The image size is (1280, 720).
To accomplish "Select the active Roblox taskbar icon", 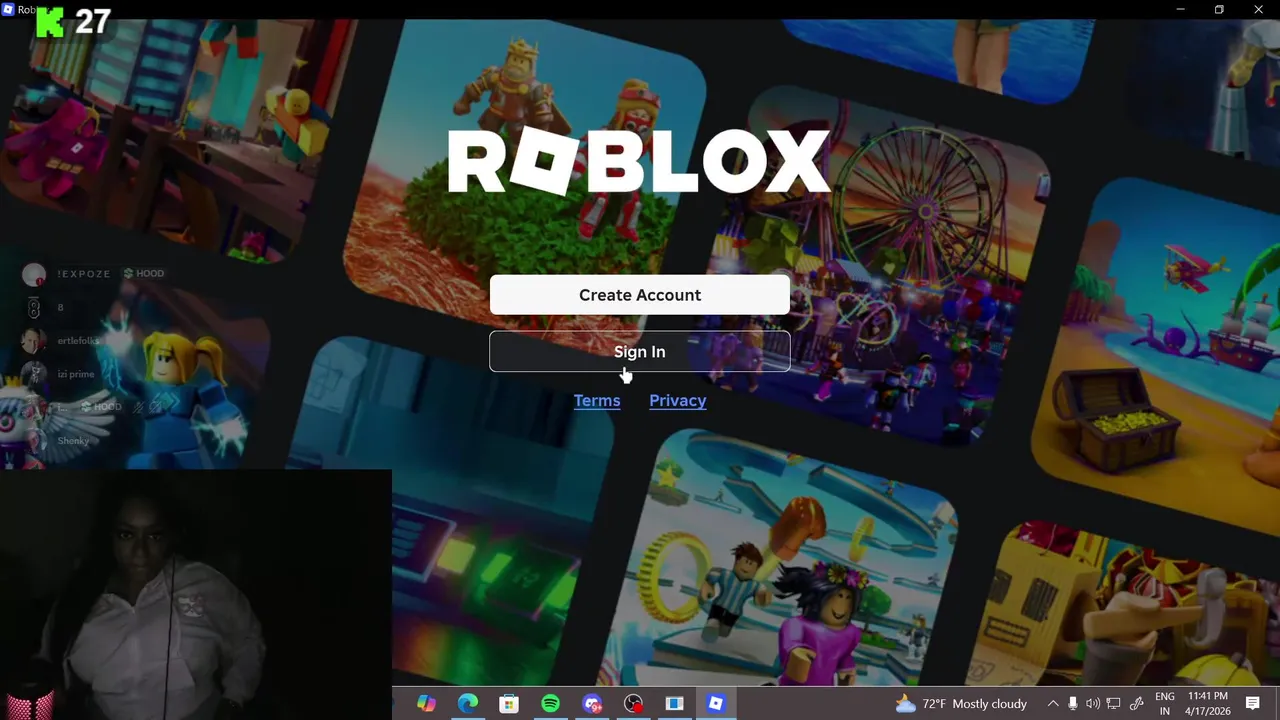I will [715, 704].
